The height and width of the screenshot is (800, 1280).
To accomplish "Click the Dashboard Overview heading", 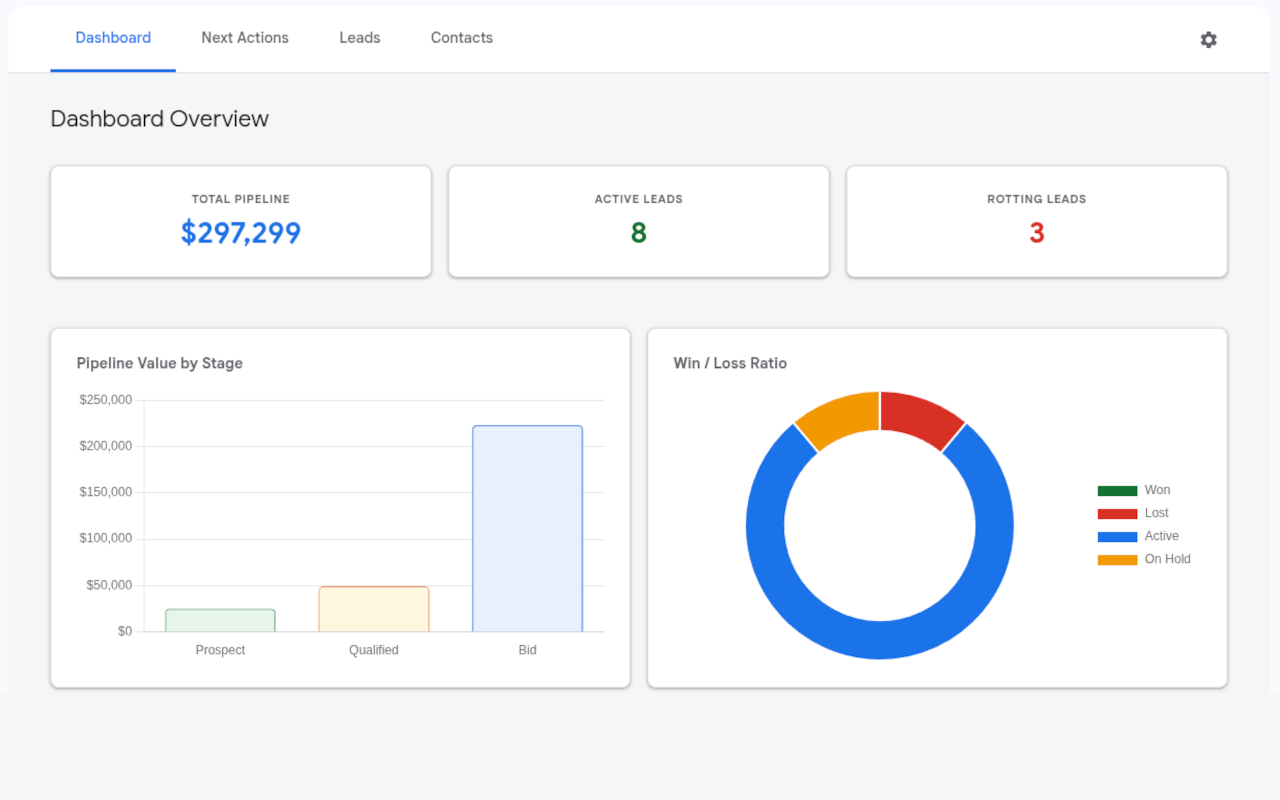I will pos(160,119).
